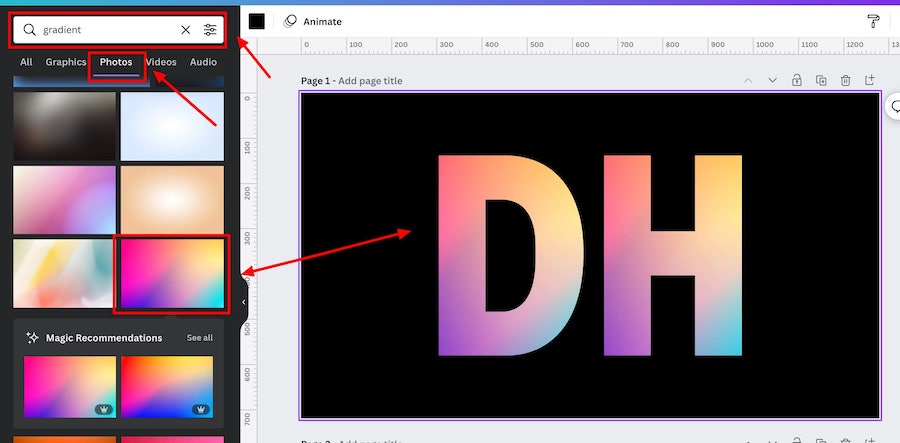Screen dimensions: 900x443
Task: Click crown badge on first recommended gradient
Action: click(x=104, y=410)
